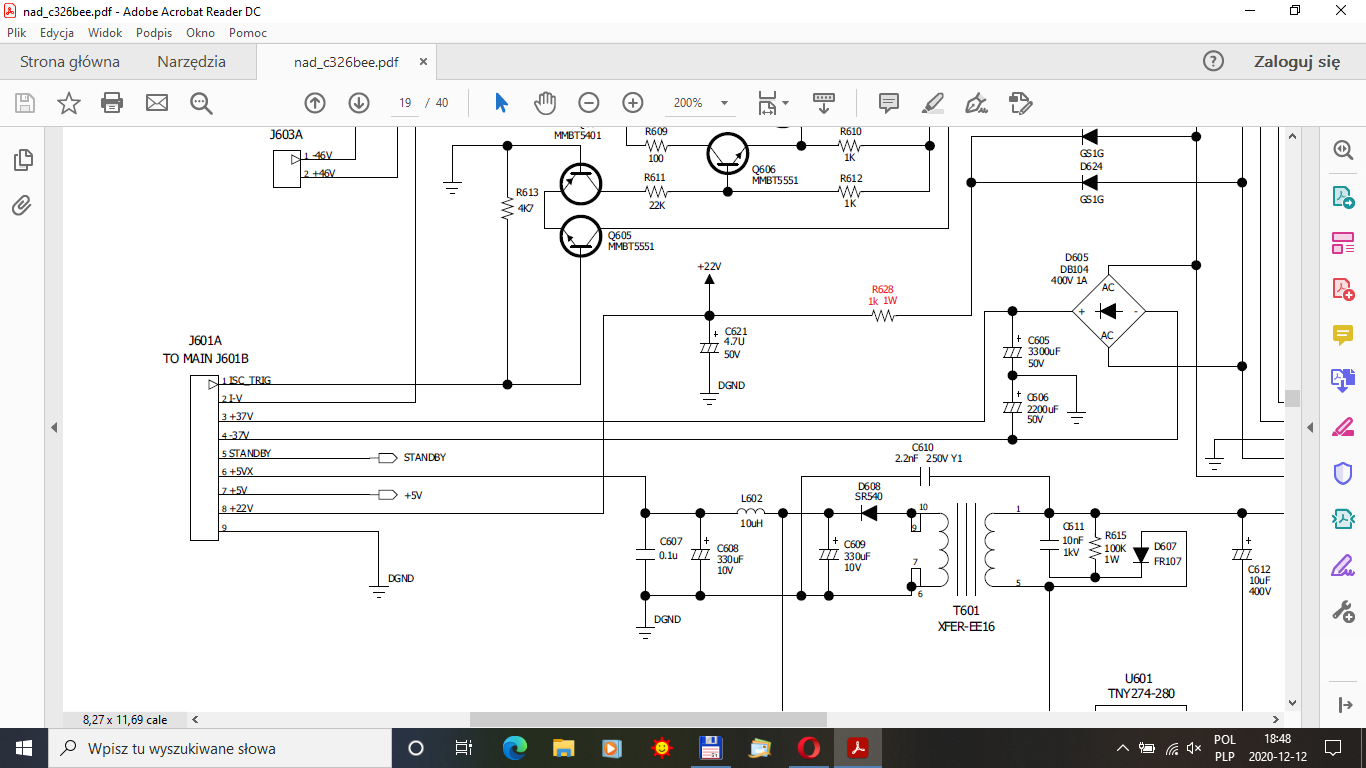The image size is (1366, 768).
Task: Click the page number field showing 19
Action: click(405, 103)
